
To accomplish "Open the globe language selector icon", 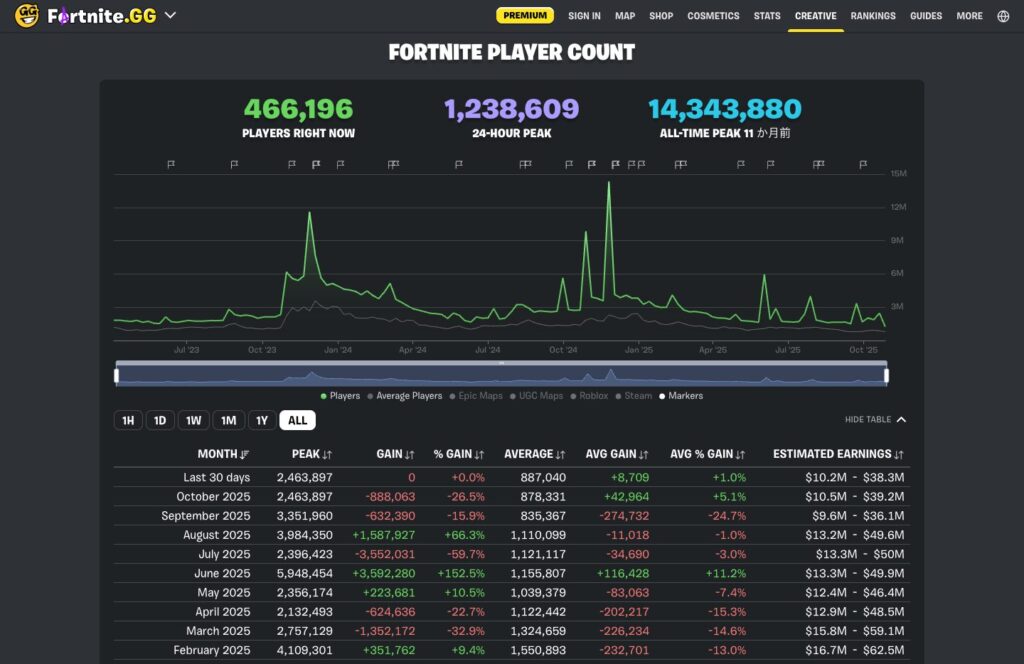I will 1003,16.
